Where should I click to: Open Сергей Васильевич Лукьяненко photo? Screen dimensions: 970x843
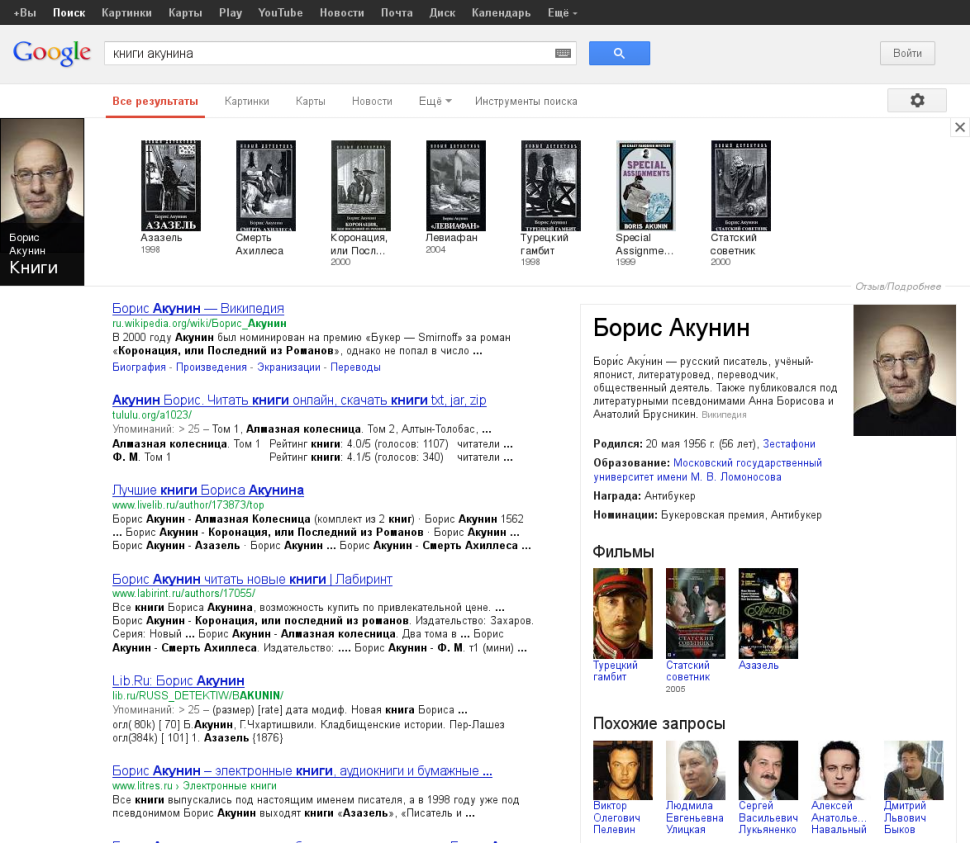click(768, 770)
